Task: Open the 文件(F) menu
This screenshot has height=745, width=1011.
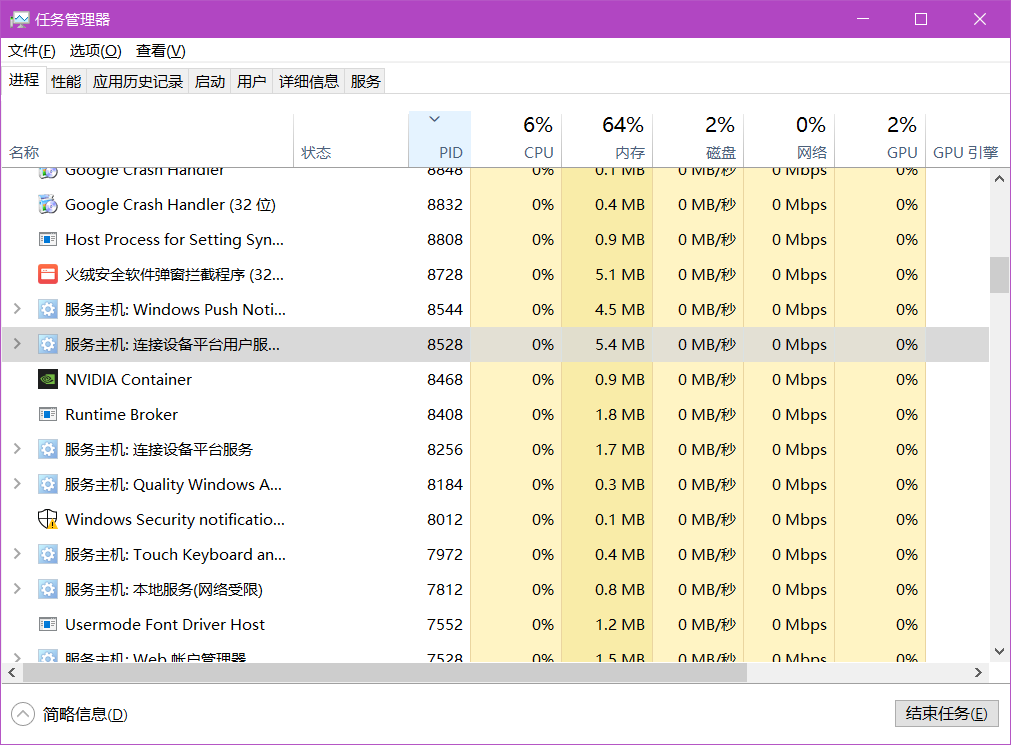Action: click(32, 50)
